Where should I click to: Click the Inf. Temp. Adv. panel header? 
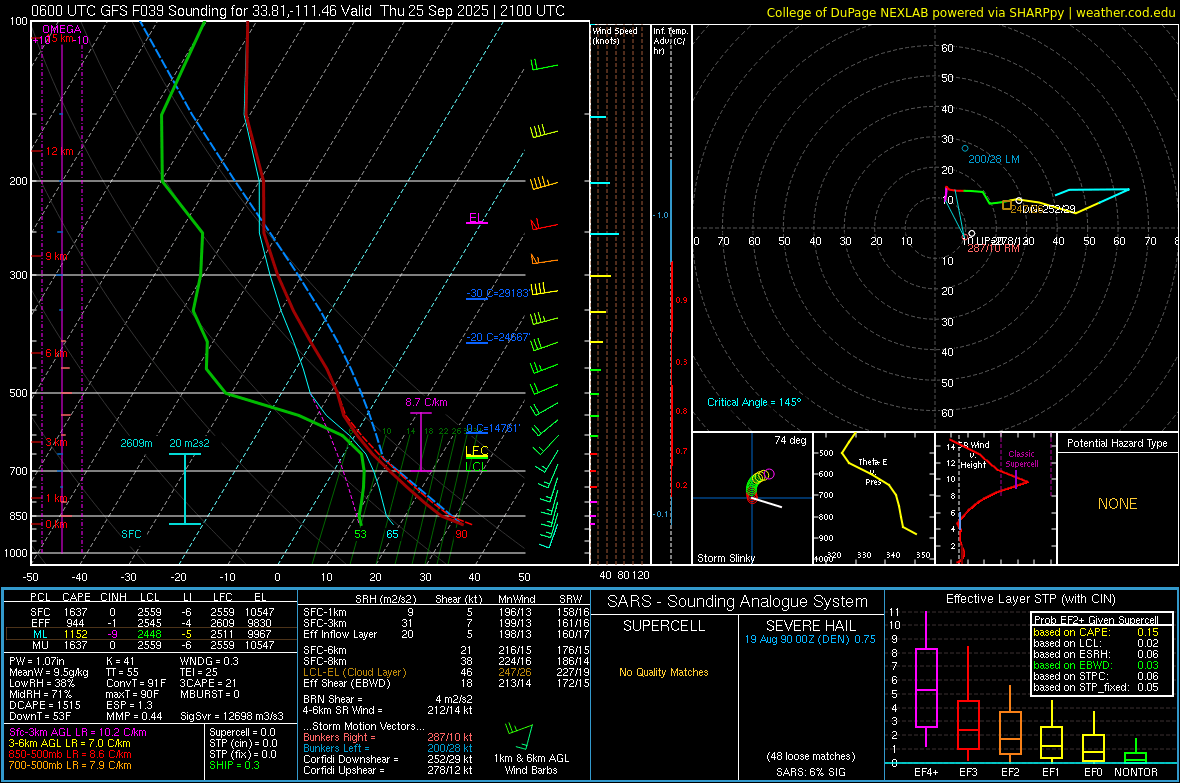pos(670,40)
